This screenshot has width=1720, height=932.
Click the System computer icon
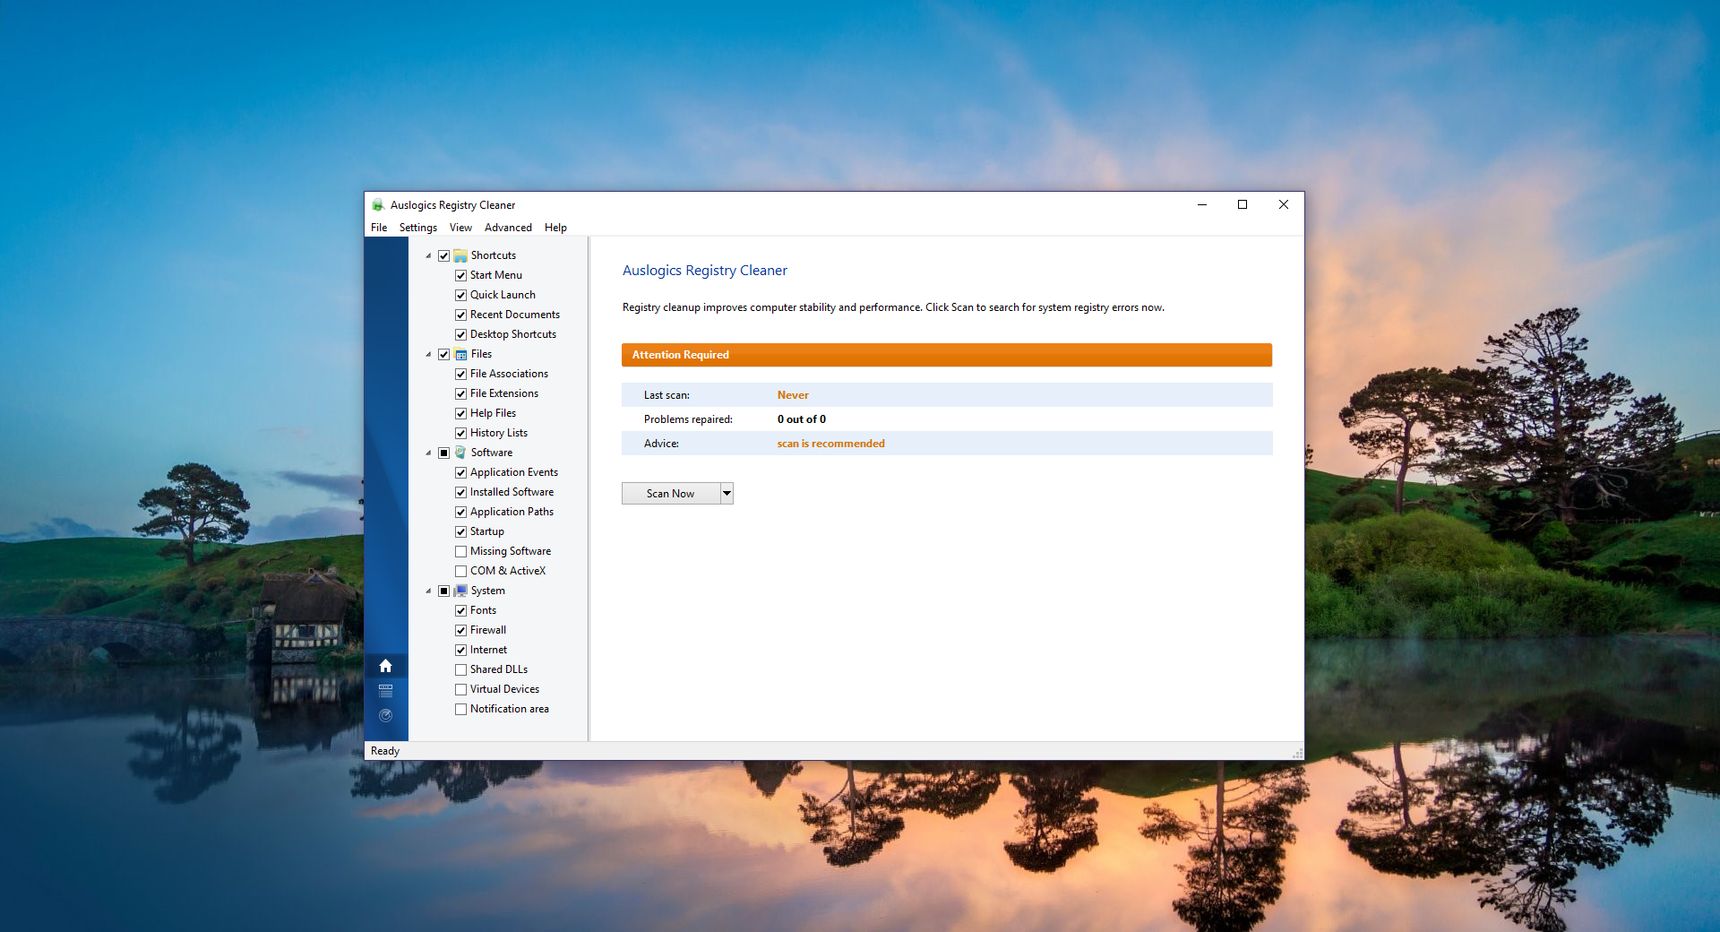pos(461,591)
